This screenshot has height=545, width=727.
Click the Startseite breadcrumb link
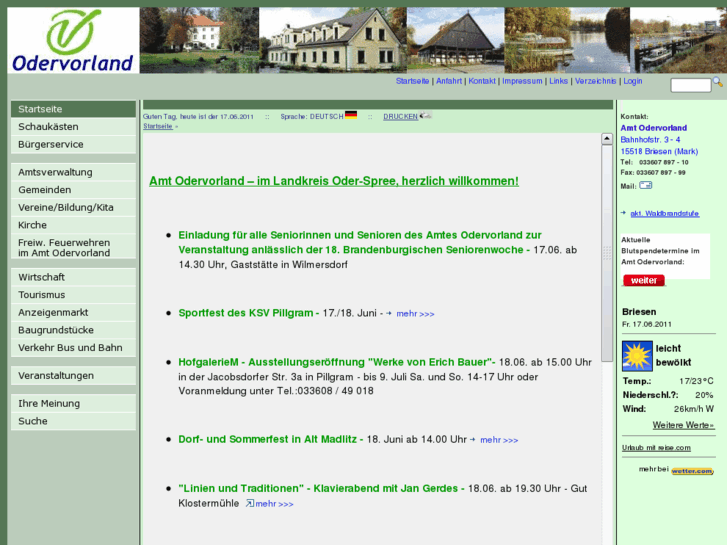point(158,126)
